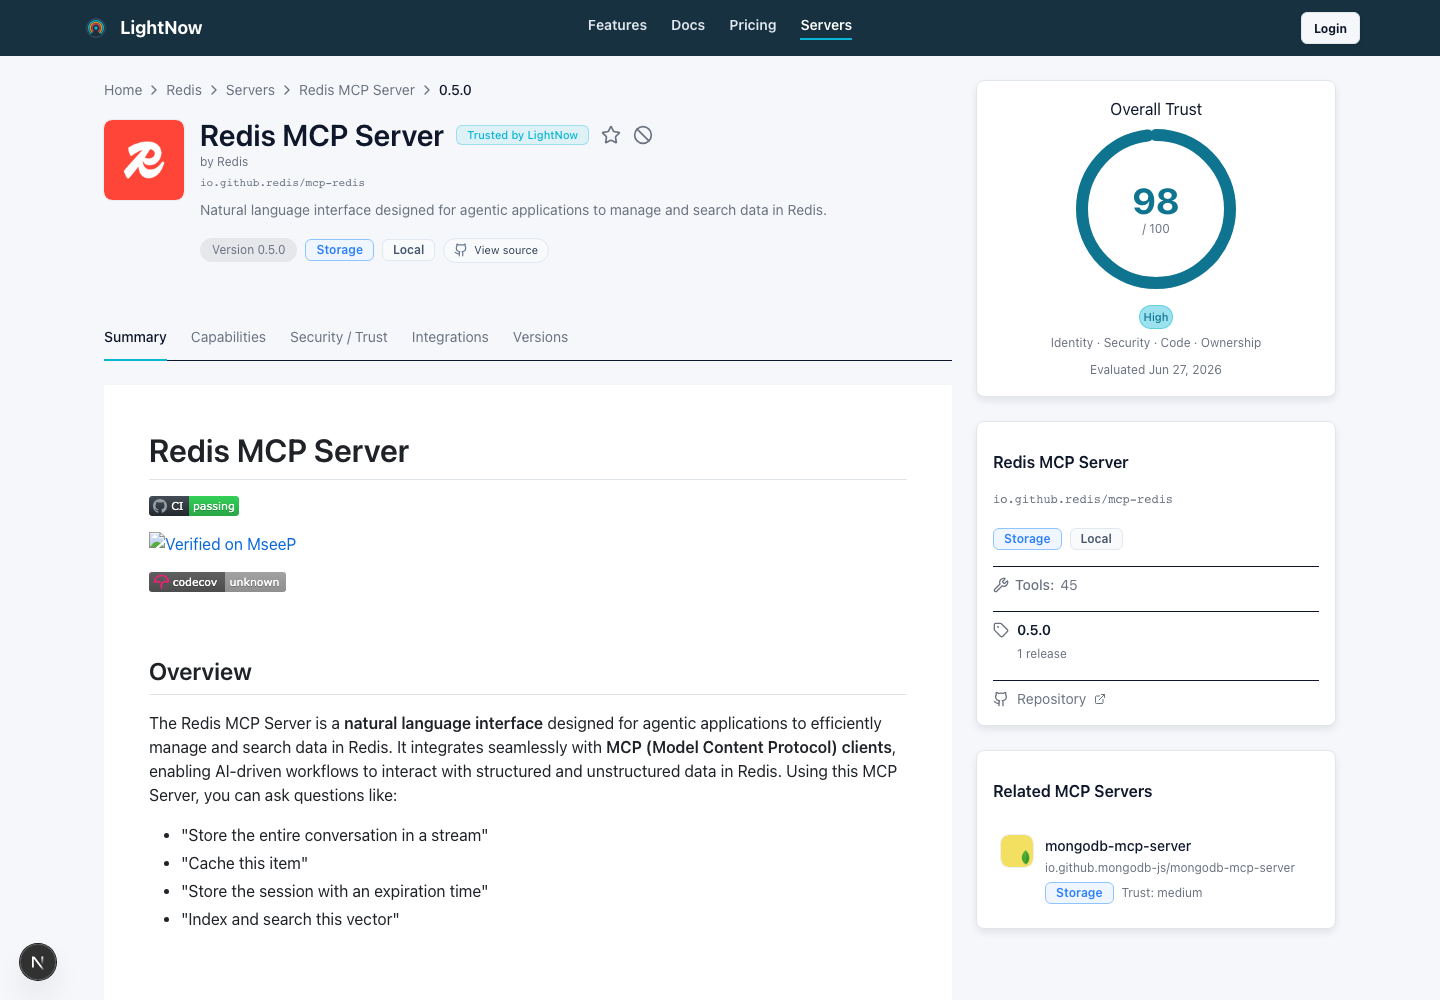Select the Summary tab
This screenshot has width=1440, height=1000.
point(135,337)
